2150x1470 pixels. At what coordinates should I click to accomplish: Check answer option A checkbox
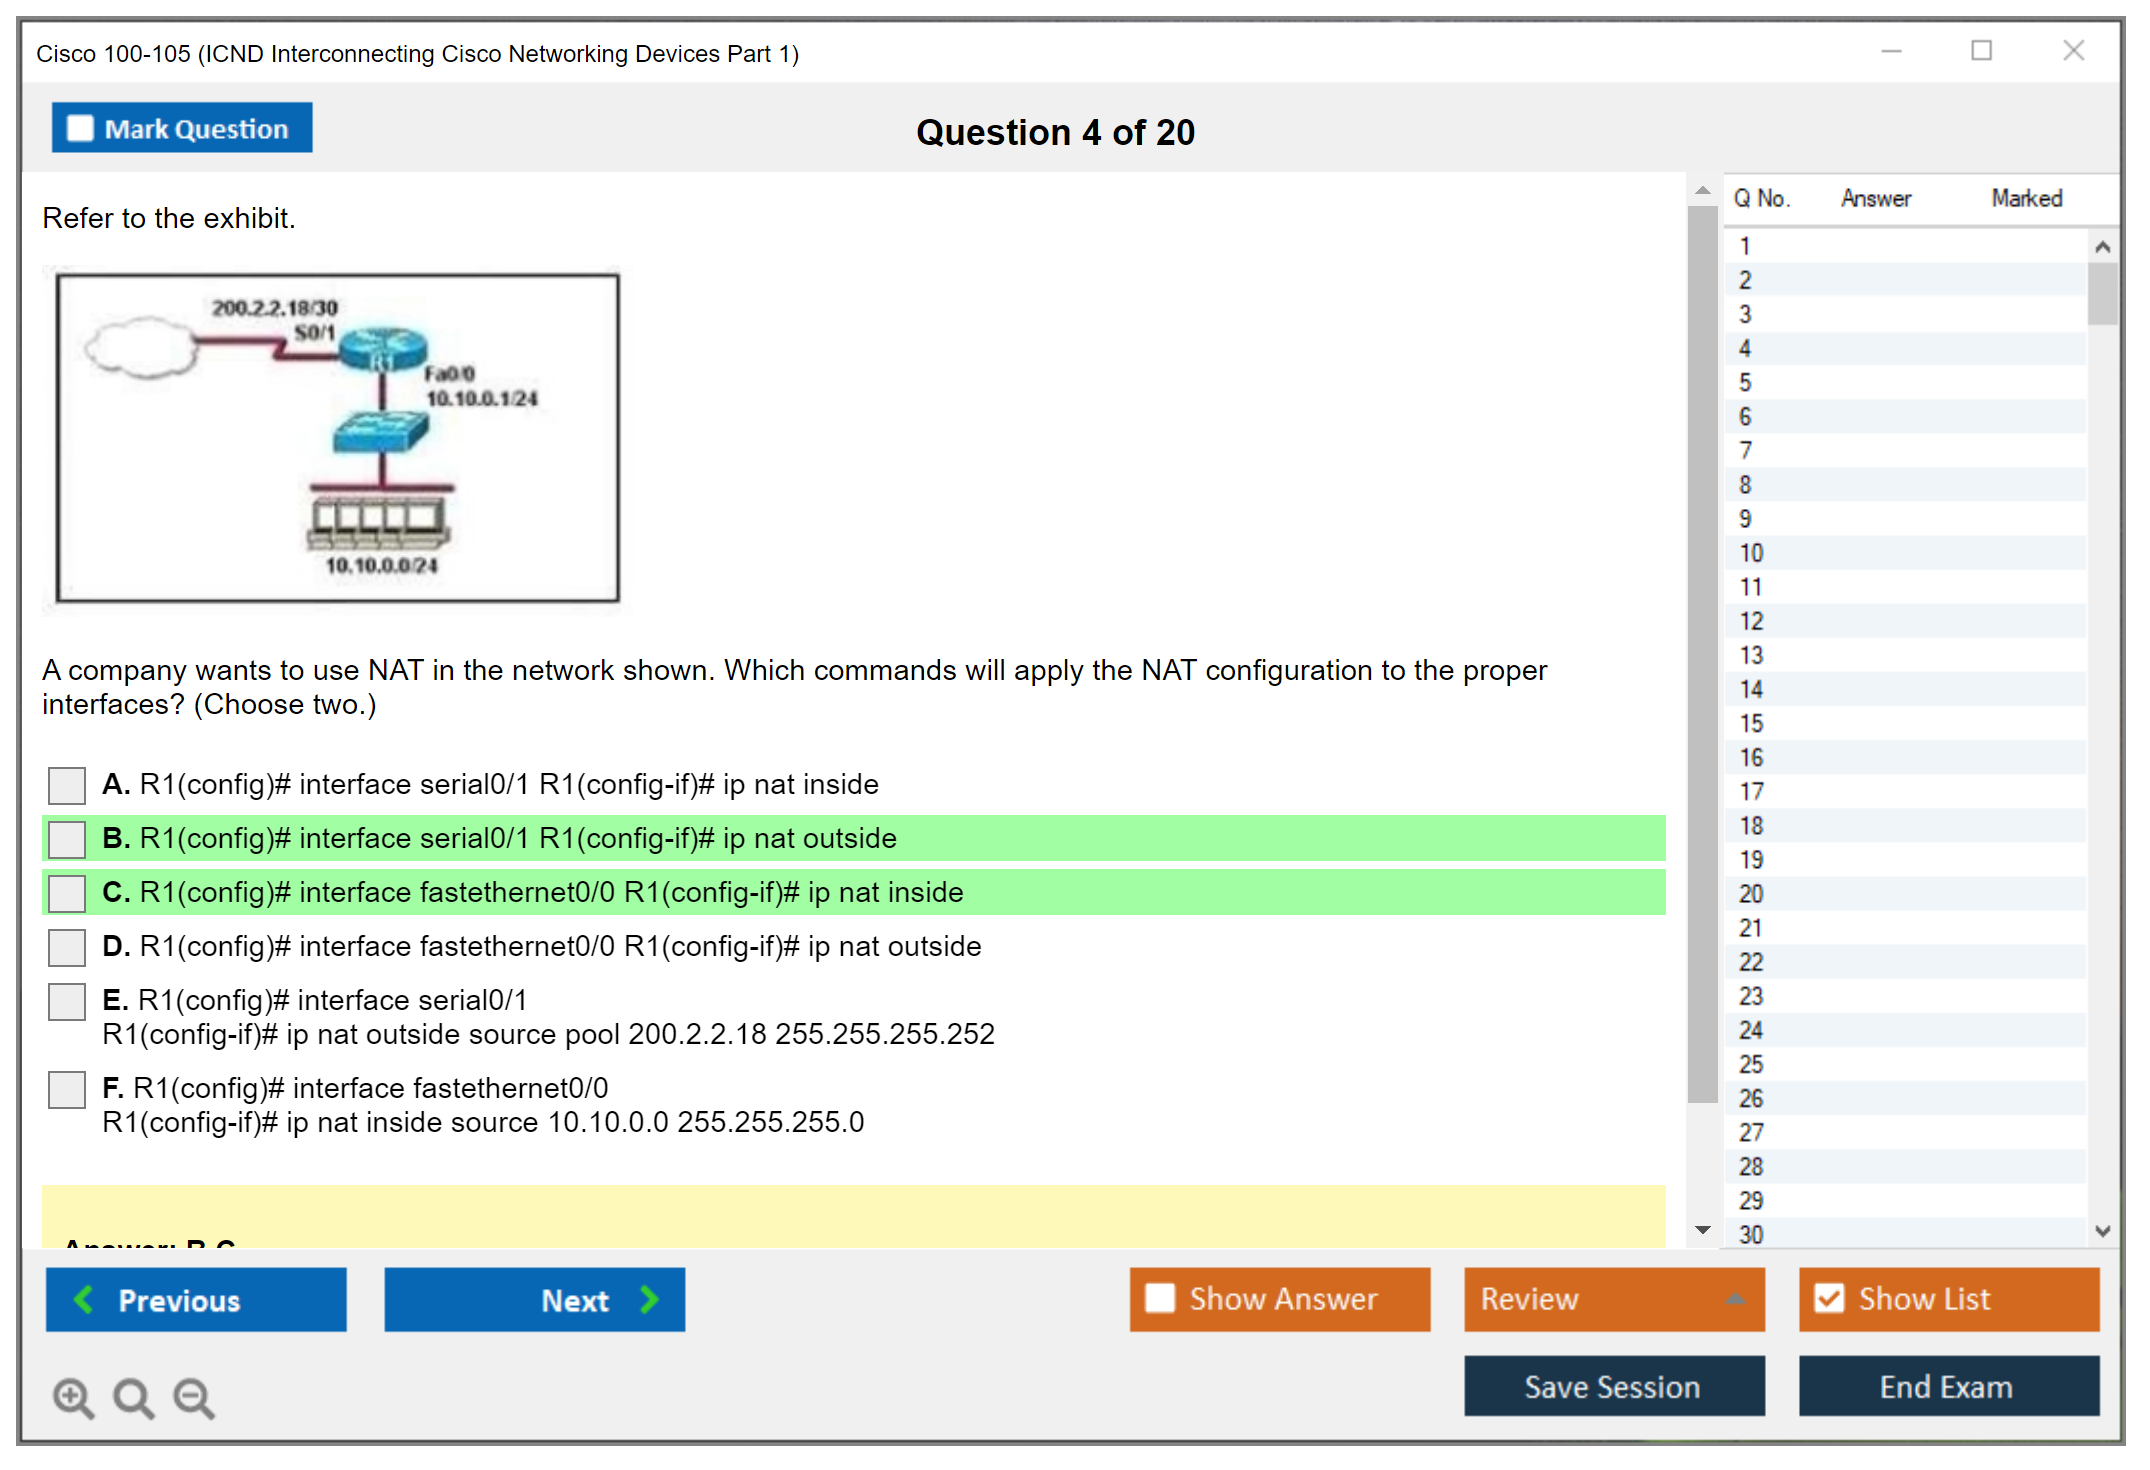(67, 785)
